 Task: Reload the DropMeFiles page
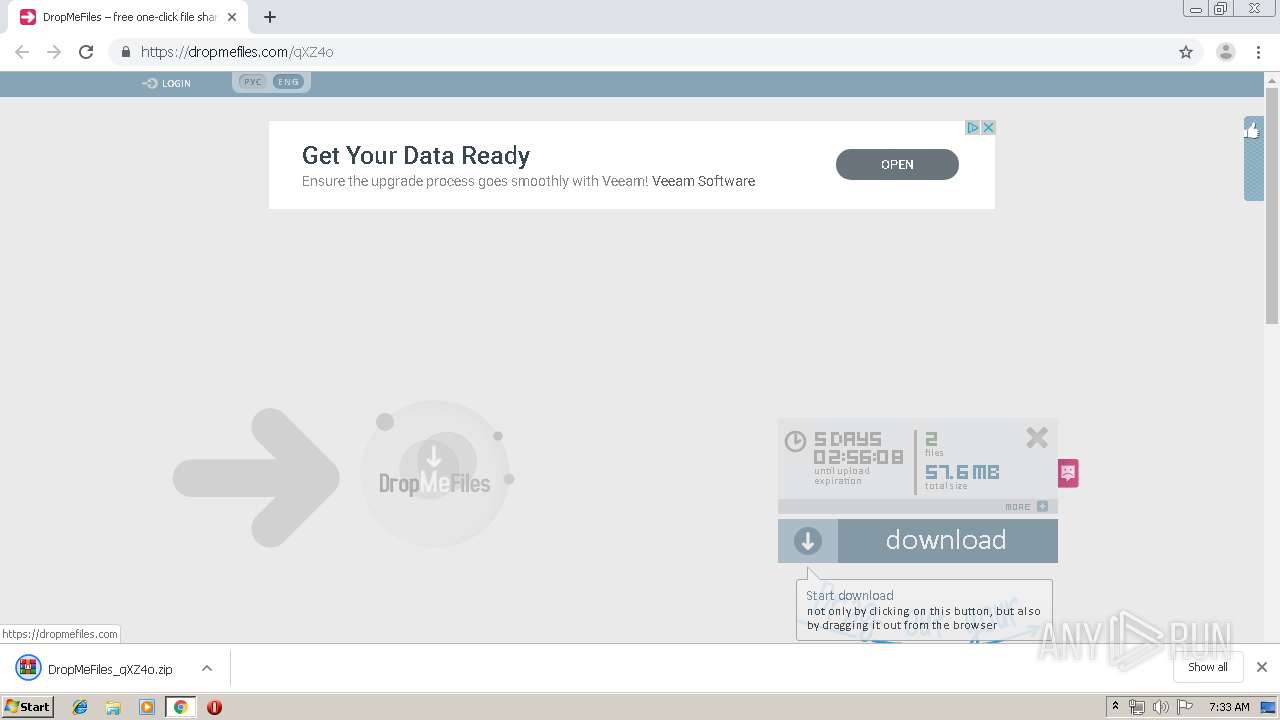coord(86,52)
